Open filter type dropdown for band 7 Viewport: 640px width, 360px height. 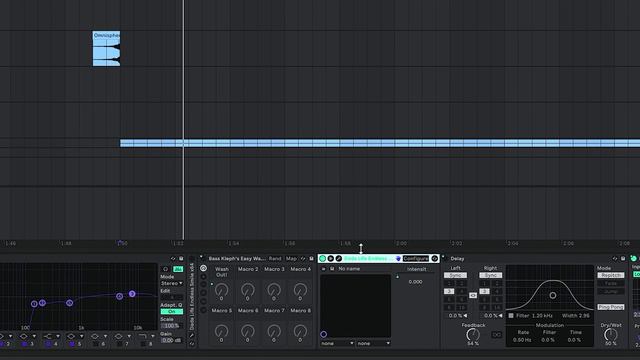tap(122, 336)
